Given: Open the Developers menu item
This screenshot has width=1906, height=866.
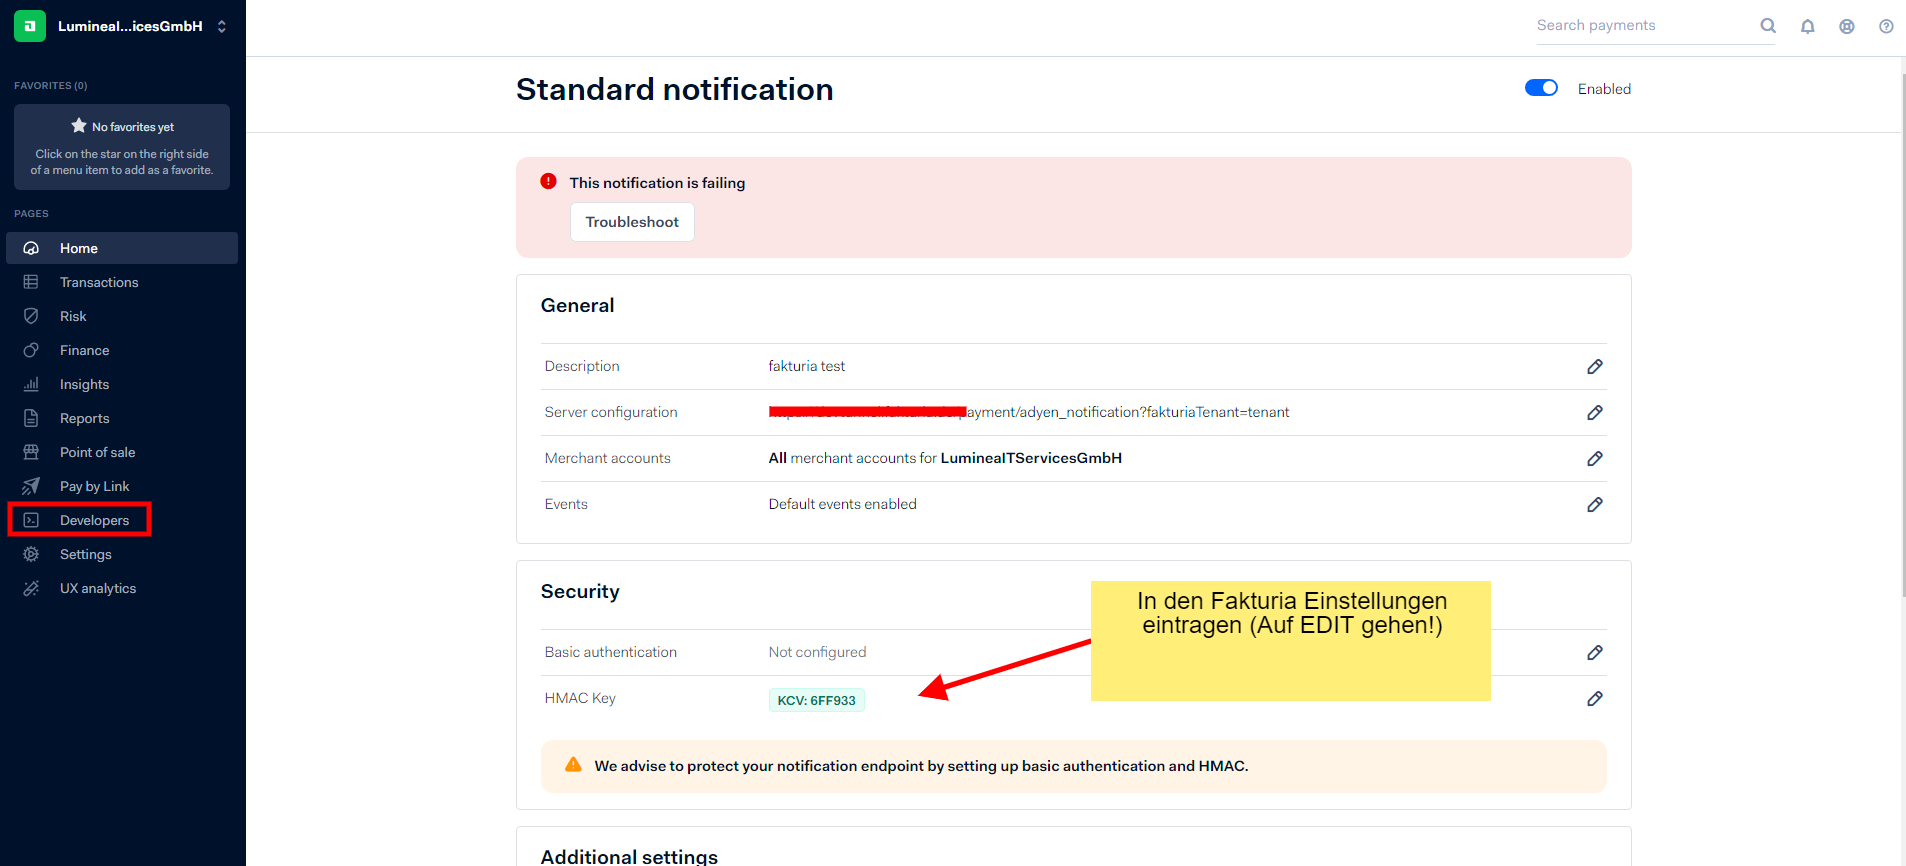Looking at the screenshot, I should pyautogui.click(x=94, y=520).
